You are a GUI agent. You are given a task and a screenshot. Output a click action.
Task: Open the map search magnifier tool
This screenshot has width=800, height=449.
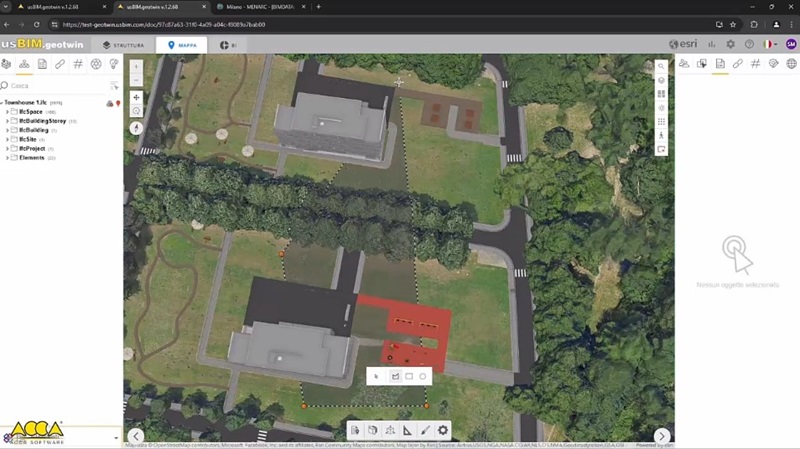[x=661, y=66]
